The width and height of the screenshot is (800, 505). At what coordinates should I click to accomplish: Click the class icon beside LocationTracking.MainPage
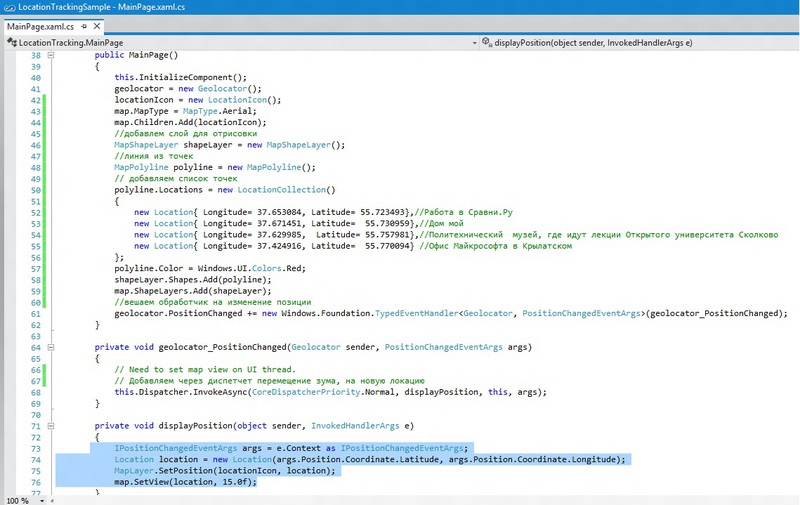tap(12, 42)
